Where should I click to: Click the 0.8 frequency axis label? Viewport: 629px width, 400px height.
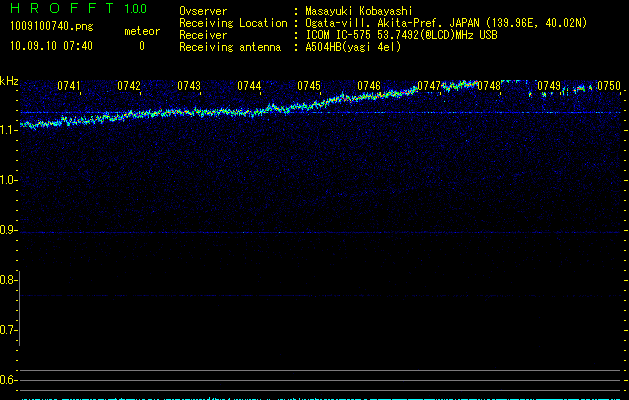point(8,280)
